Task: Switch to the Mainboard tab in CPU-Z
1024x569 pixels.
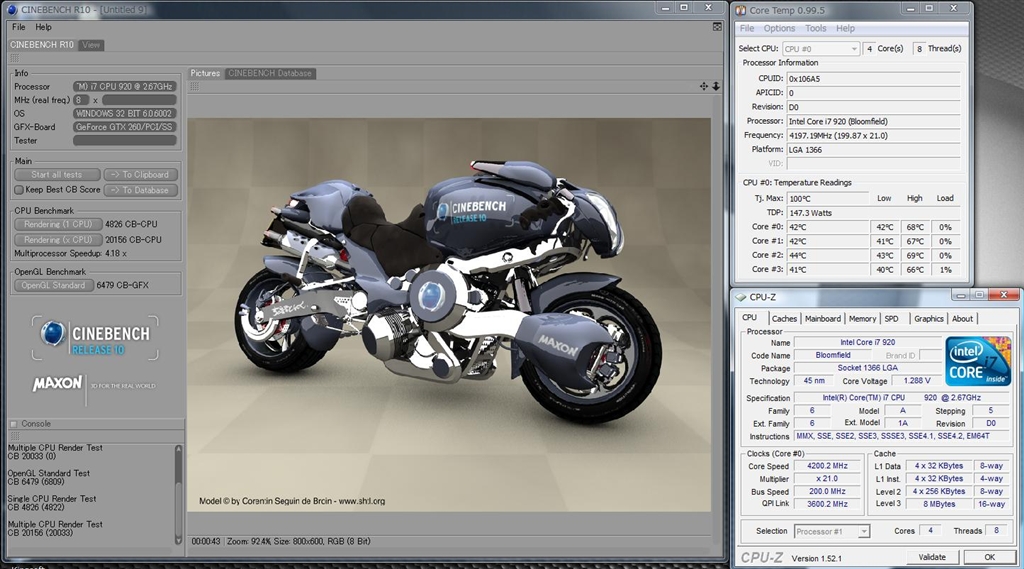Action: coord(822,318)
